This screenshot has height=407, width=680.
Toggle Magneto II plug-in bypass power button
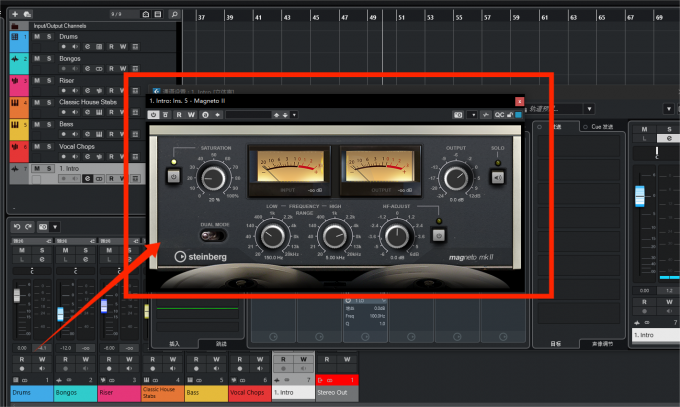(x=153, y=115)
